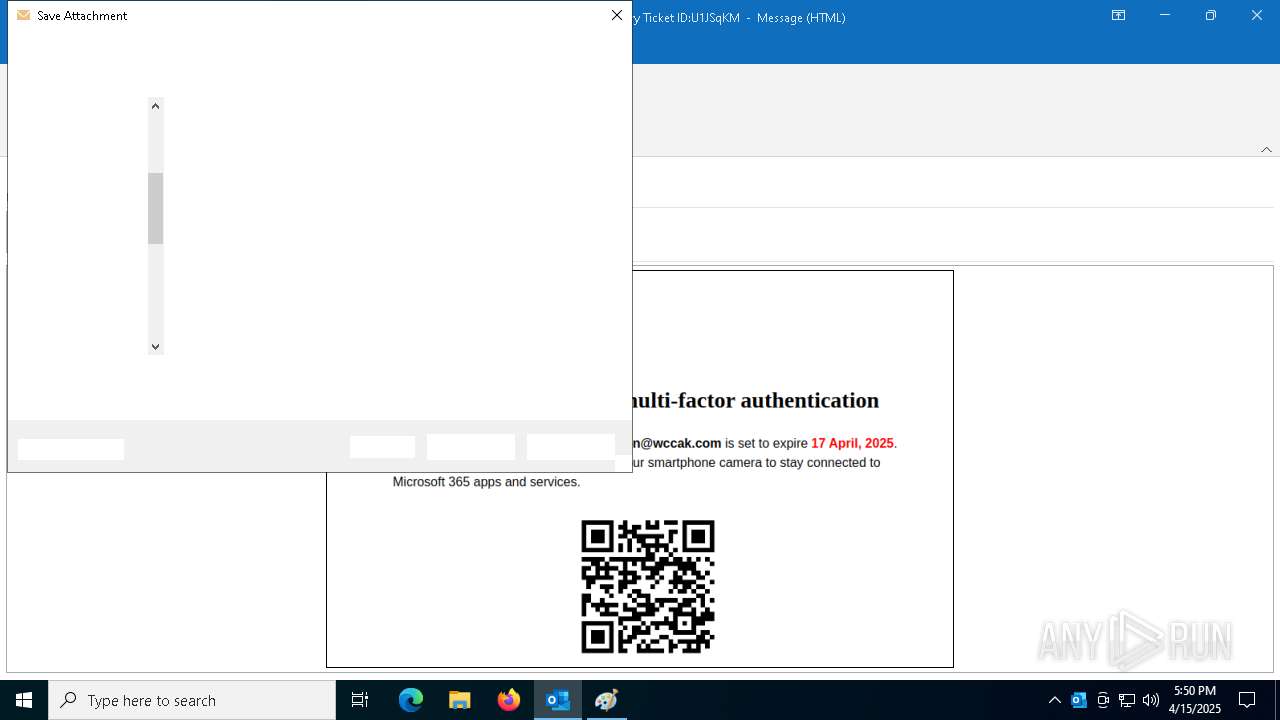Click the red '17 April, 2025' expiry date
This screenshot has width=1280, height=720.
click(852, 443)
